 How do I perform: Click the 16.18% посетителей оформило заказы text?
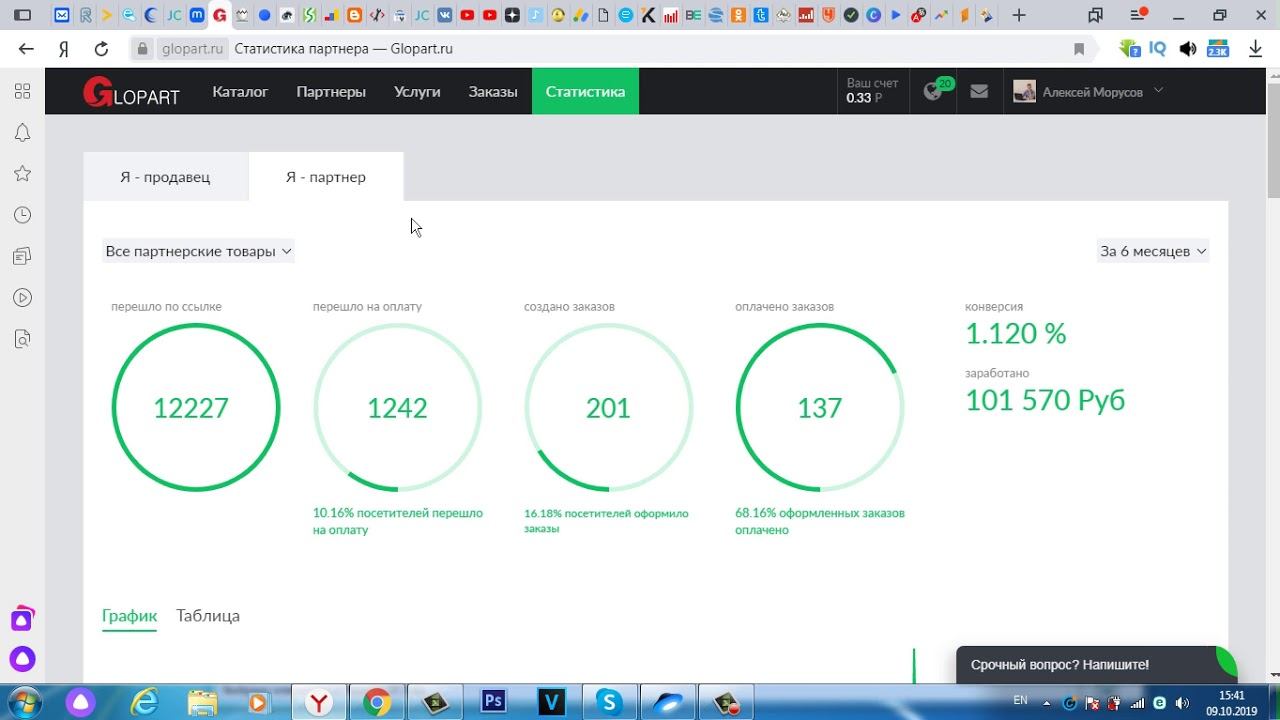[x=606, y=521]
